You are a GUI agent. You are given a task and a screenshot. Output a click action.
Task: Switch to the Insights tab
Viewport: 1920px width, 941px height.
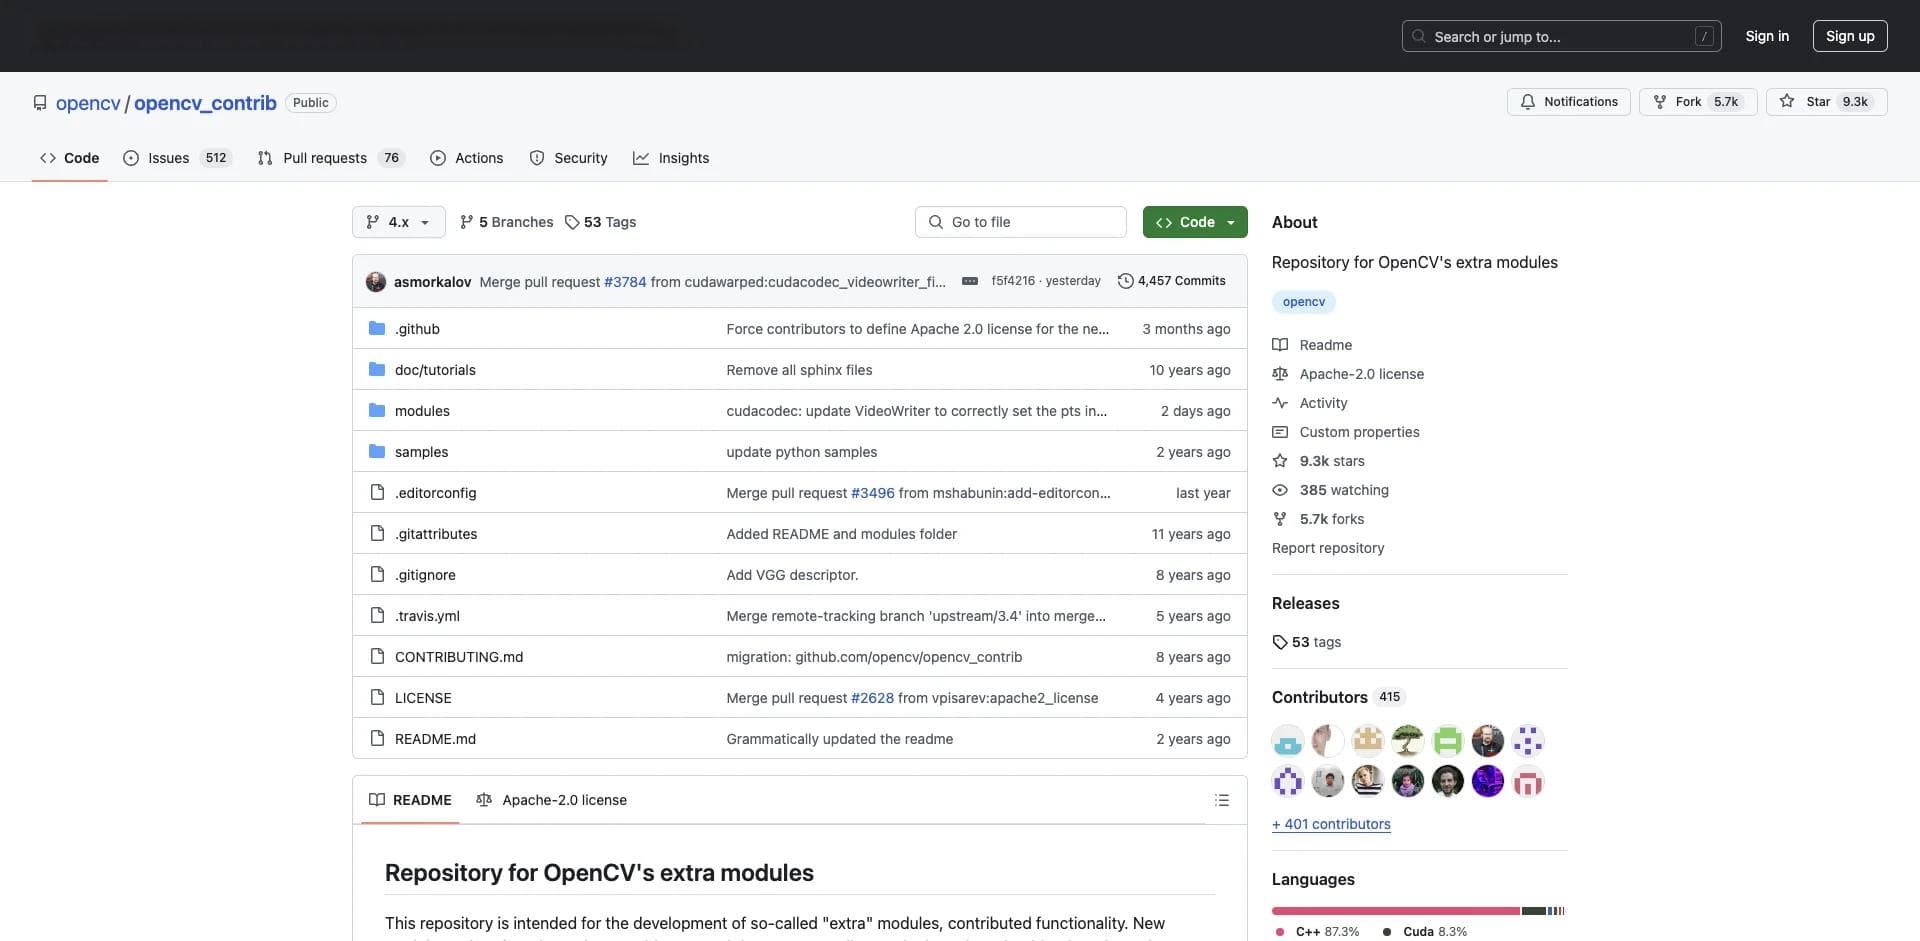coord(671,158)
